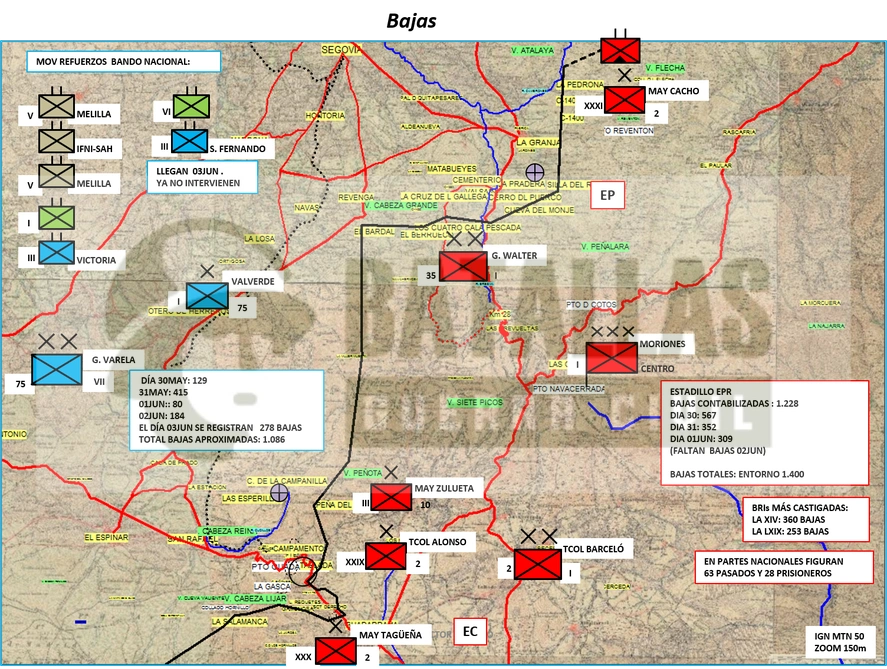
Task: Click the MOV REFUERZOS BANDO NACIONAL header box
Action: 123,62
